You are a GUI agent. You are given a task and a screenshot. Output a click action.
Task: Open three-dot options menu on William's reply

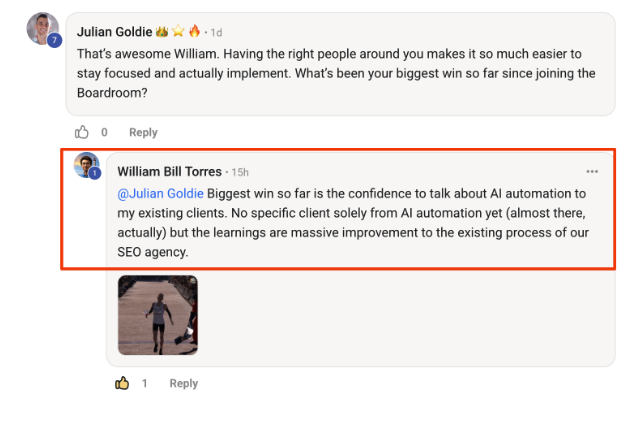click(x=592, y=171)
